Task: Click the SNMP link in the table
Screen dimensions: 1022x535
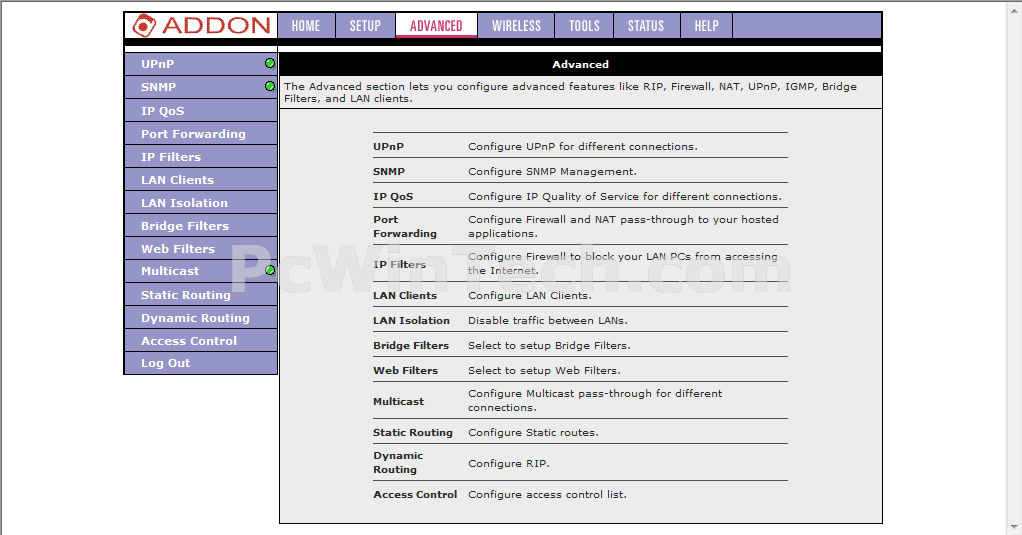Action: pyautogui.click(x=389, y=171)
